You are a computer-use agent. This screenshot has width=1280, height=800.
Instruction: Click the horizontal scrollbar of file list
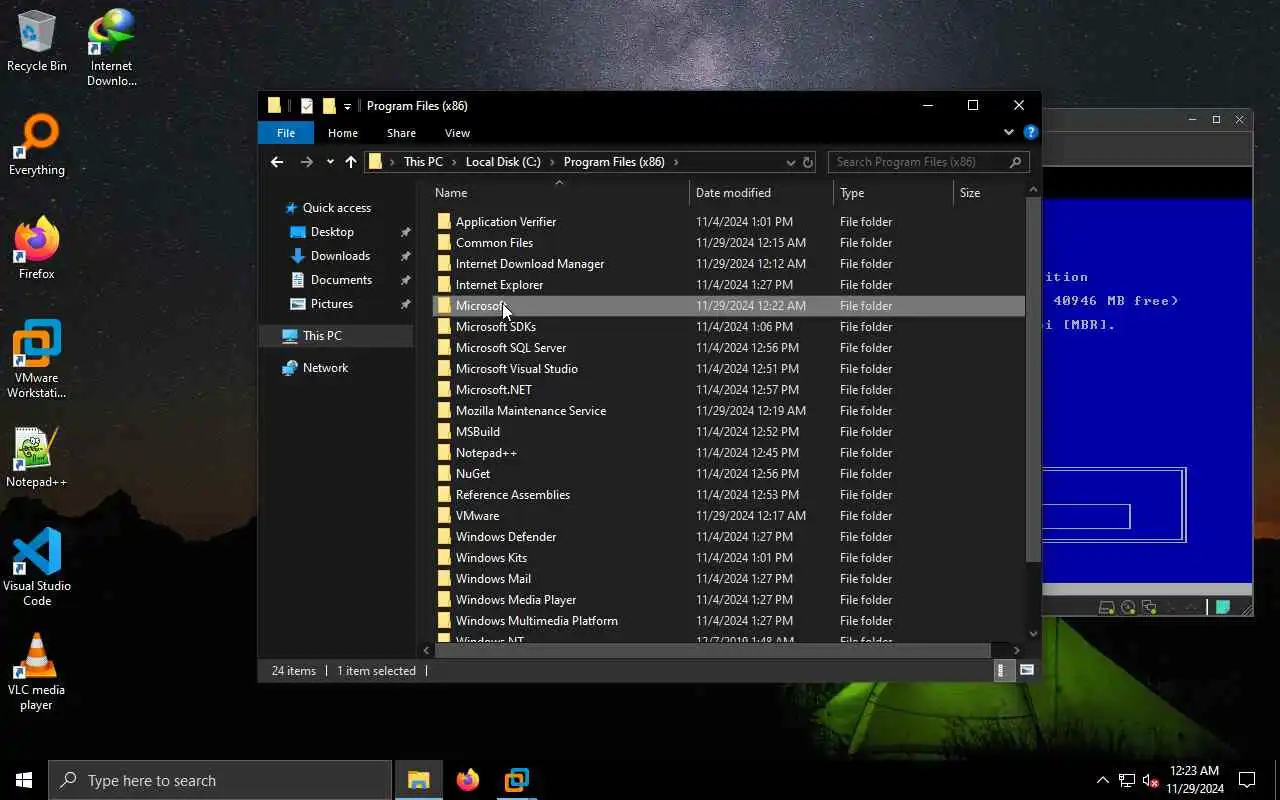(x=713, y=651)
